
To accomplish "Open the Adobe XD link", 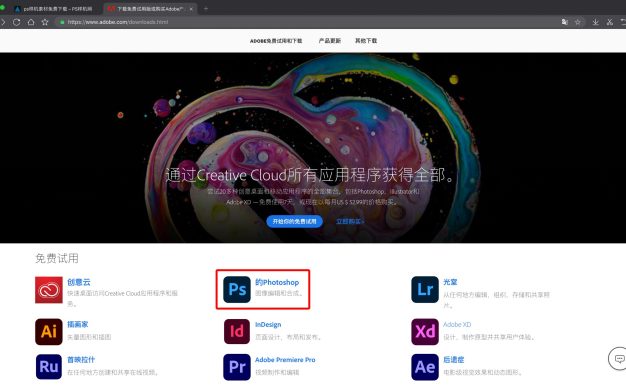I will [457, 325].
